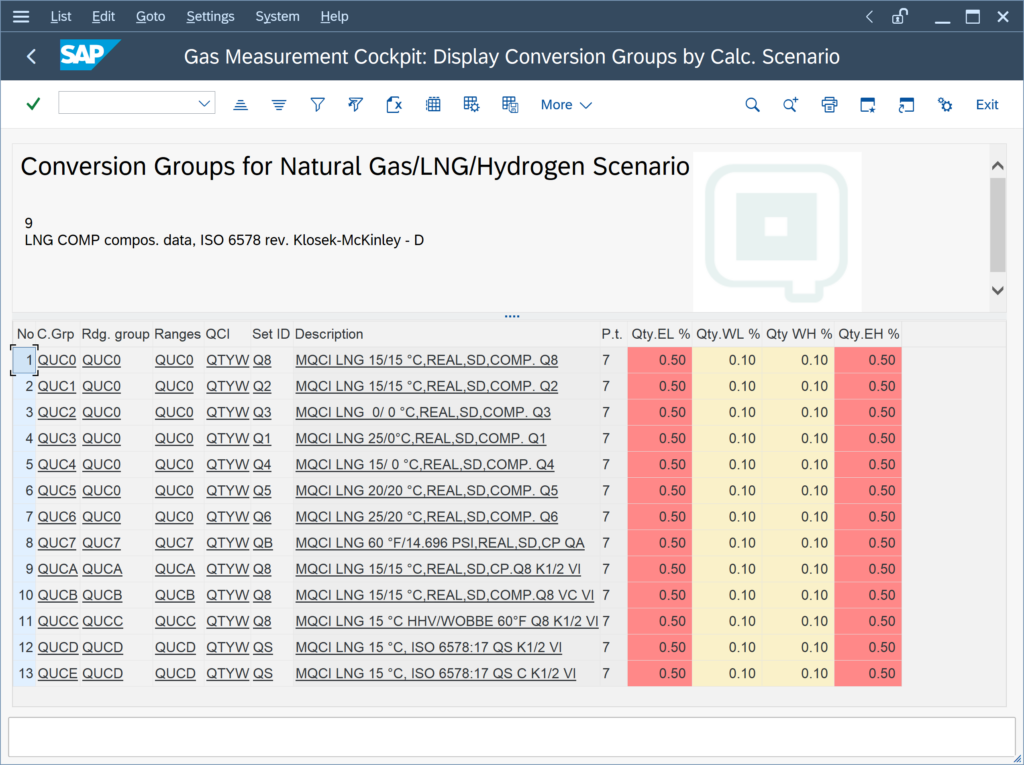The height and width of the screenshot is (765, 1024).
Task: Print the conversion groups list
Action: (829, 105)
